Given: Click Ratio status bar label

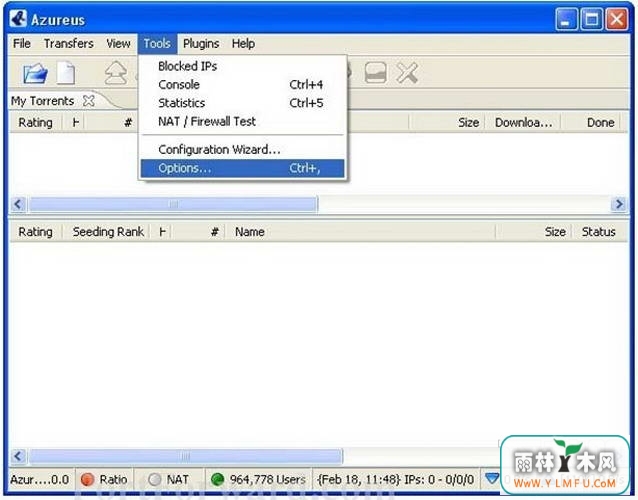Looking at the screenshot, I should pyautogui.click(x=113, y=480).
